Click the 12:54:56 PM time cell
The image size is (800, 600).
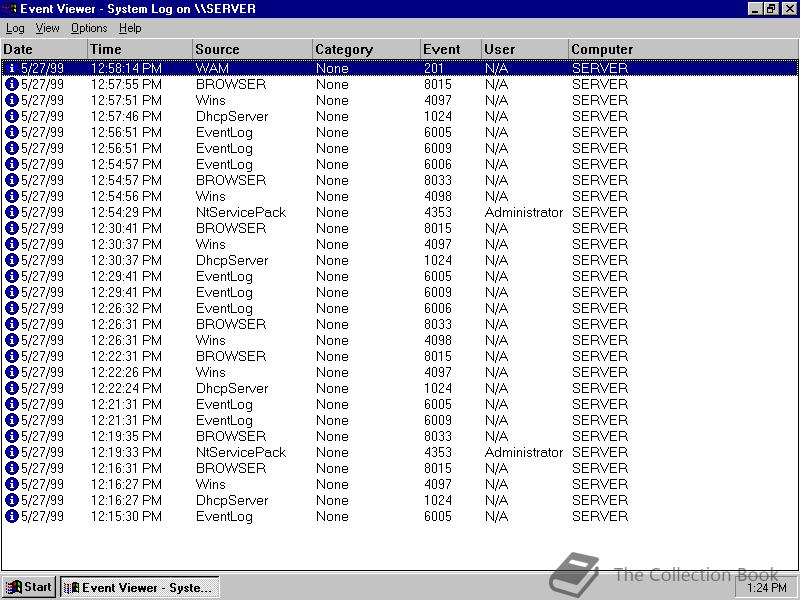tap(126, 196)
